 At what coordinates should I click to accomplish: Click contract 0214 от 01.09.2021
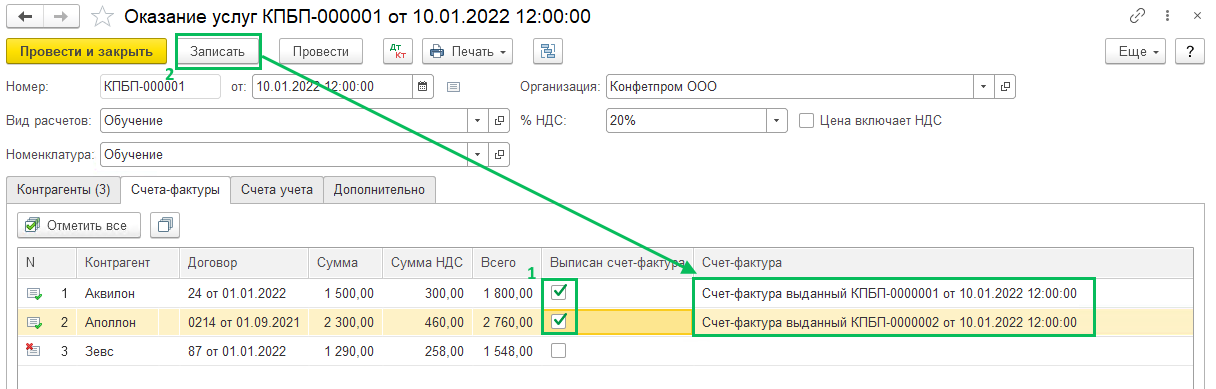pyautogui.click(x=244, y=322)
